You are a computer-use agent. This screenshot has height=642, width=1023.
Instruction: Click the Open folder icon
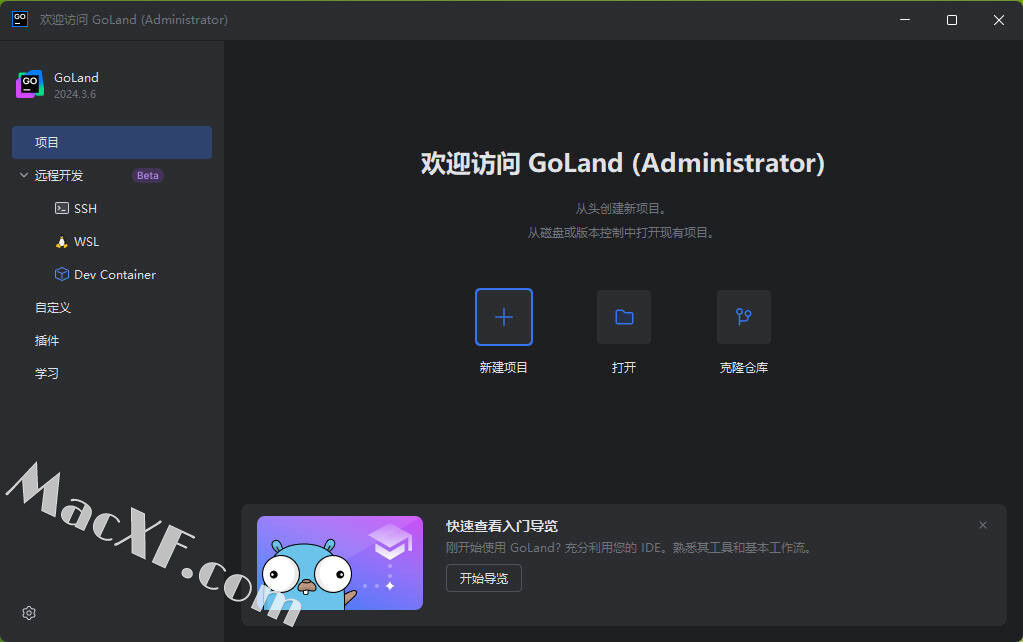(x=624, y=317)
